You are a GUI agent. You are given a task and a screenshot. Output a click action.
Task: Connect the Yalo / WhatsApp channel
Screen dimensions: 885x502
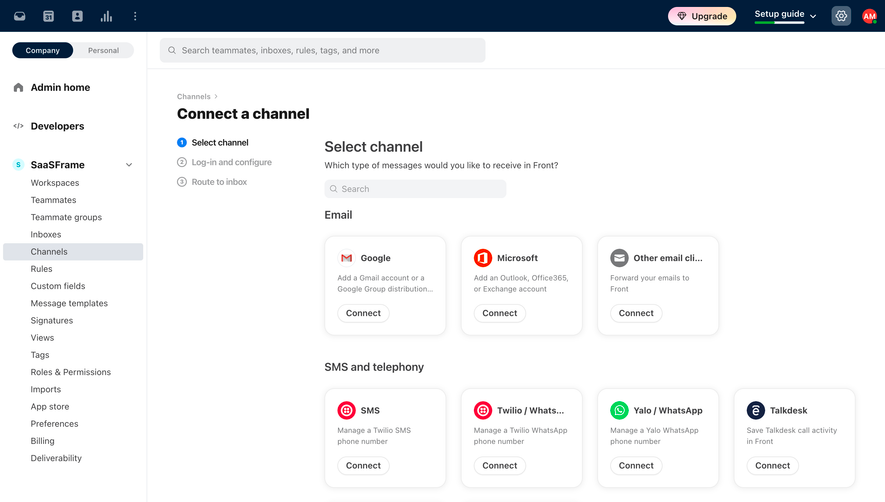click(636, 466)
